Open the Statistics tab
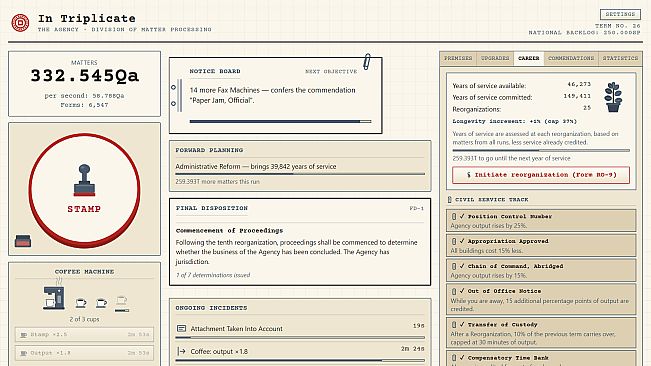This screenshot has width=651, height=366. 620,59
